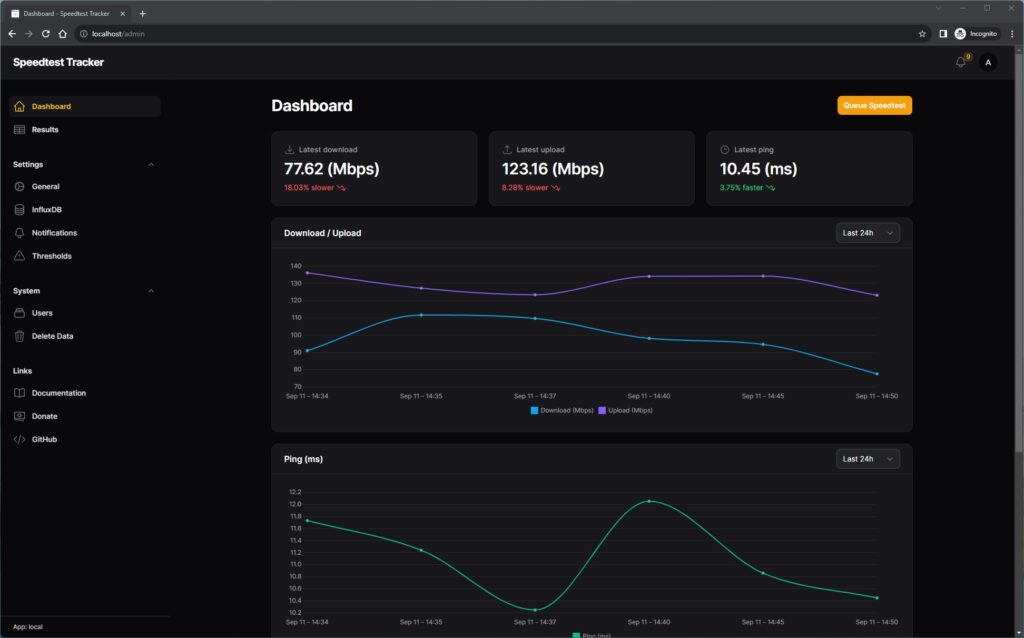Click a data point on the Ping chart peak

(651, 502)
